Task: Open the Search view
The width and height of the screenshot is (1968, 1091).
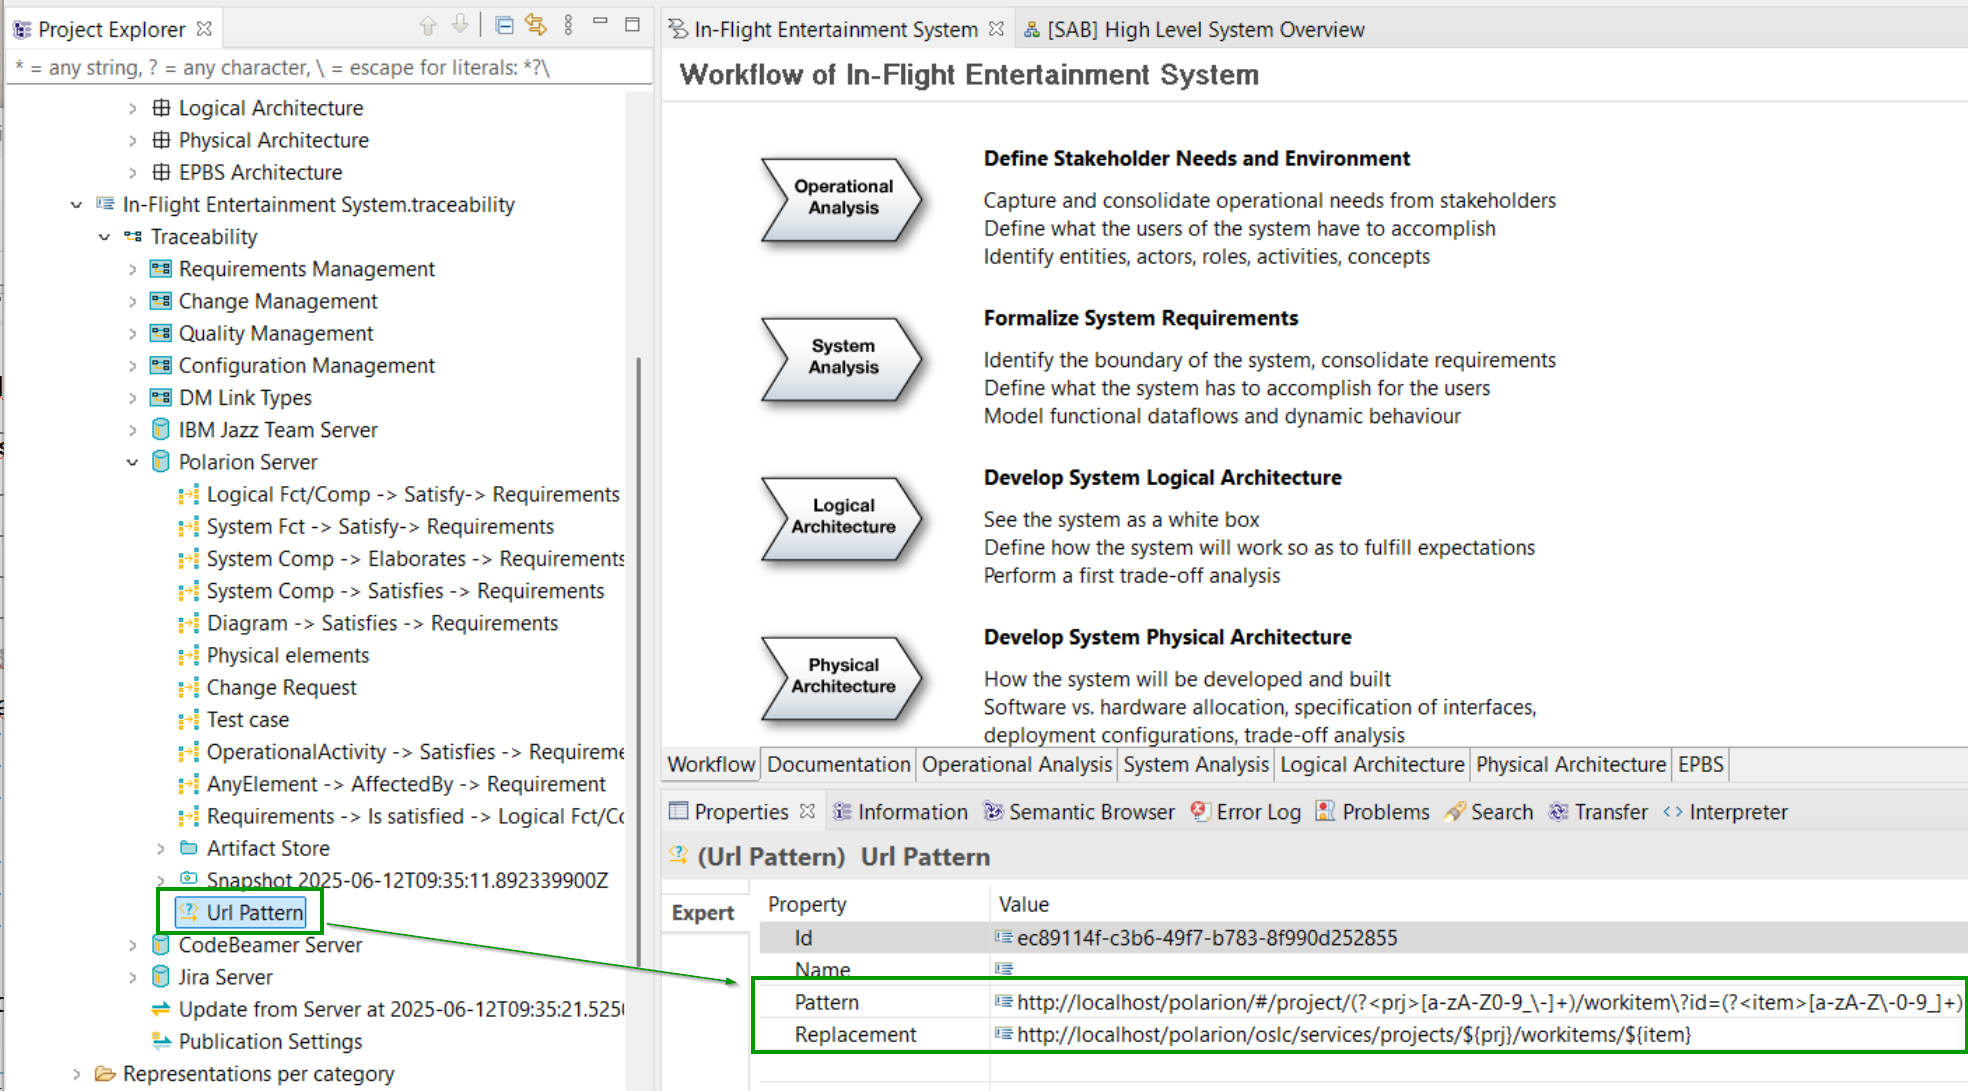Action: point(1488,812)
